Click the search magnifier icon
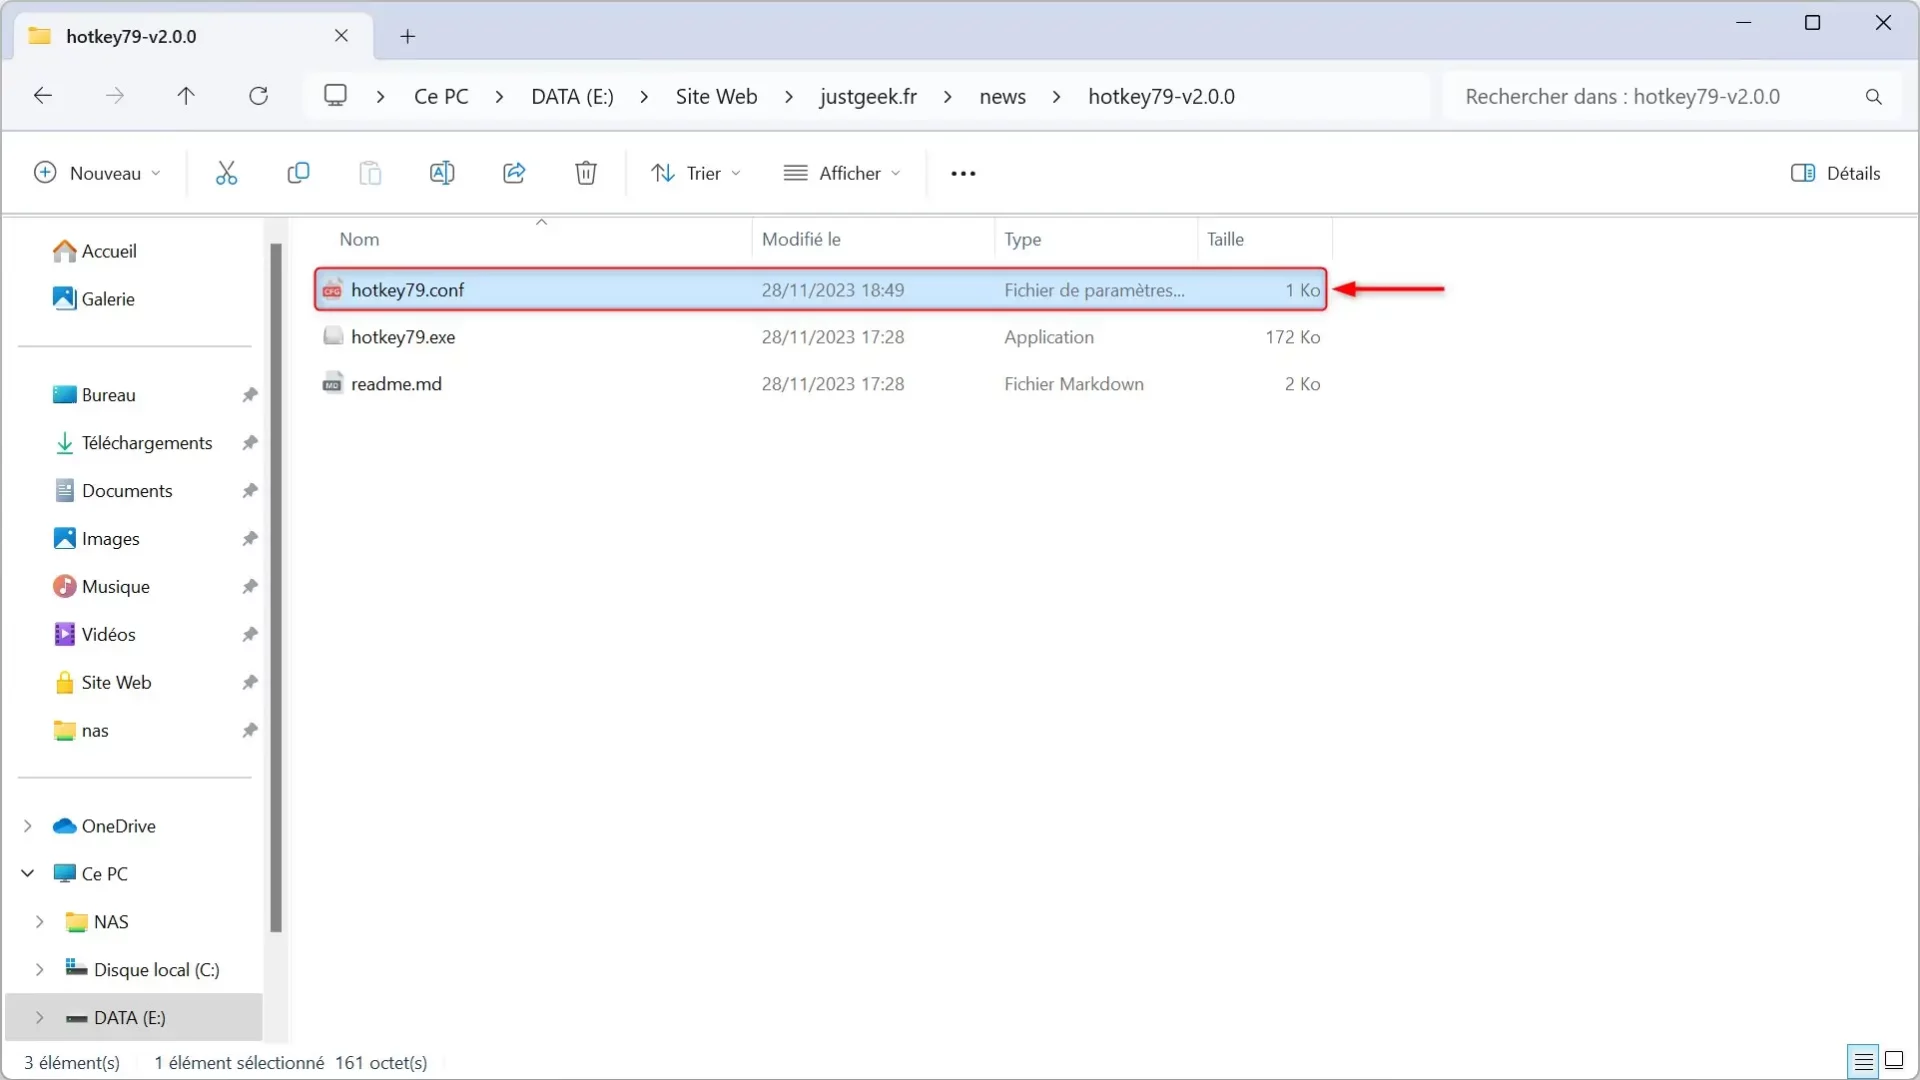The width and height of the screenshot is (1920, 1080). coord(1874,97)
